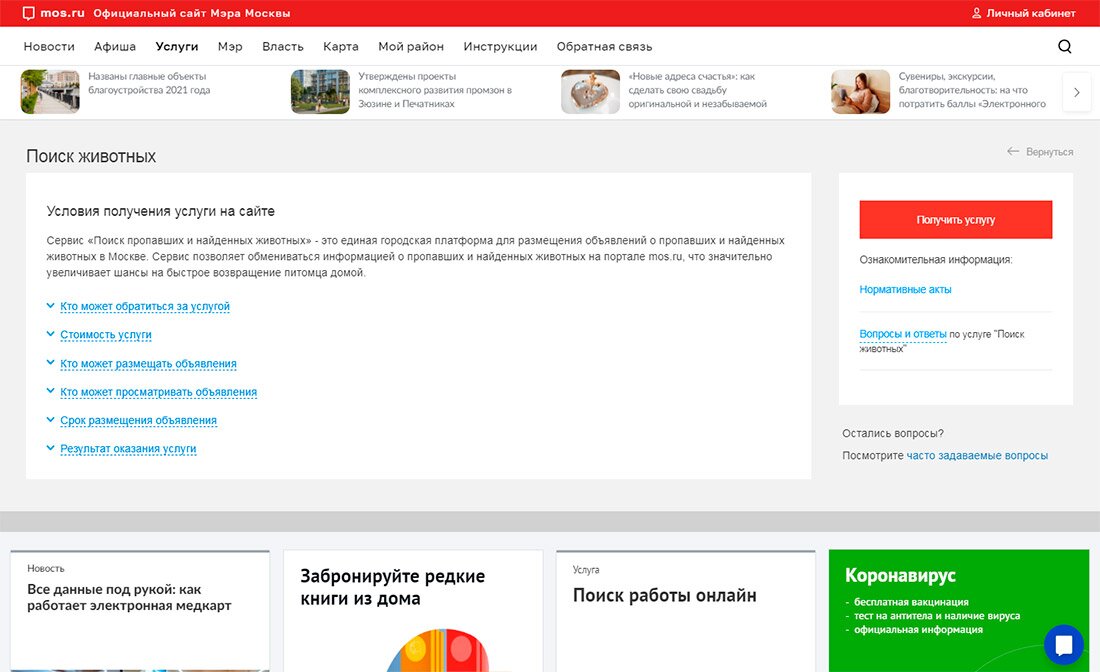Click the Вернуться back arrow
This screenshot has width=1100, height=672.
click(1013, 152)
